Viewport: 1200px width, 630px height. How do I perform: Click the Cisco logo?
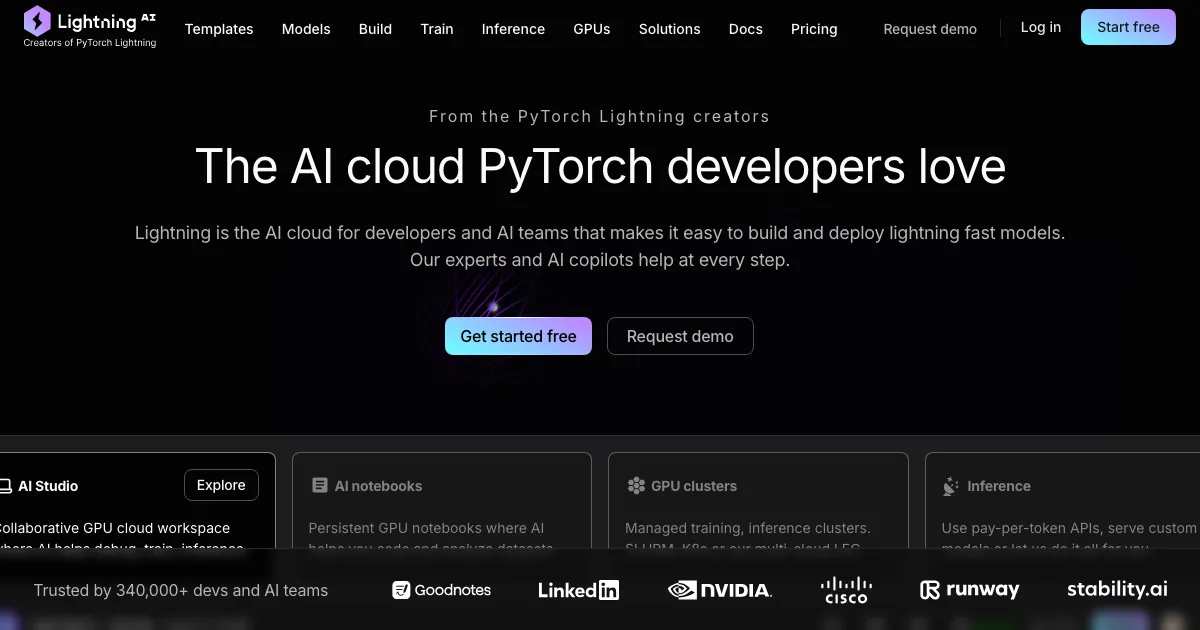click(846, 590)
